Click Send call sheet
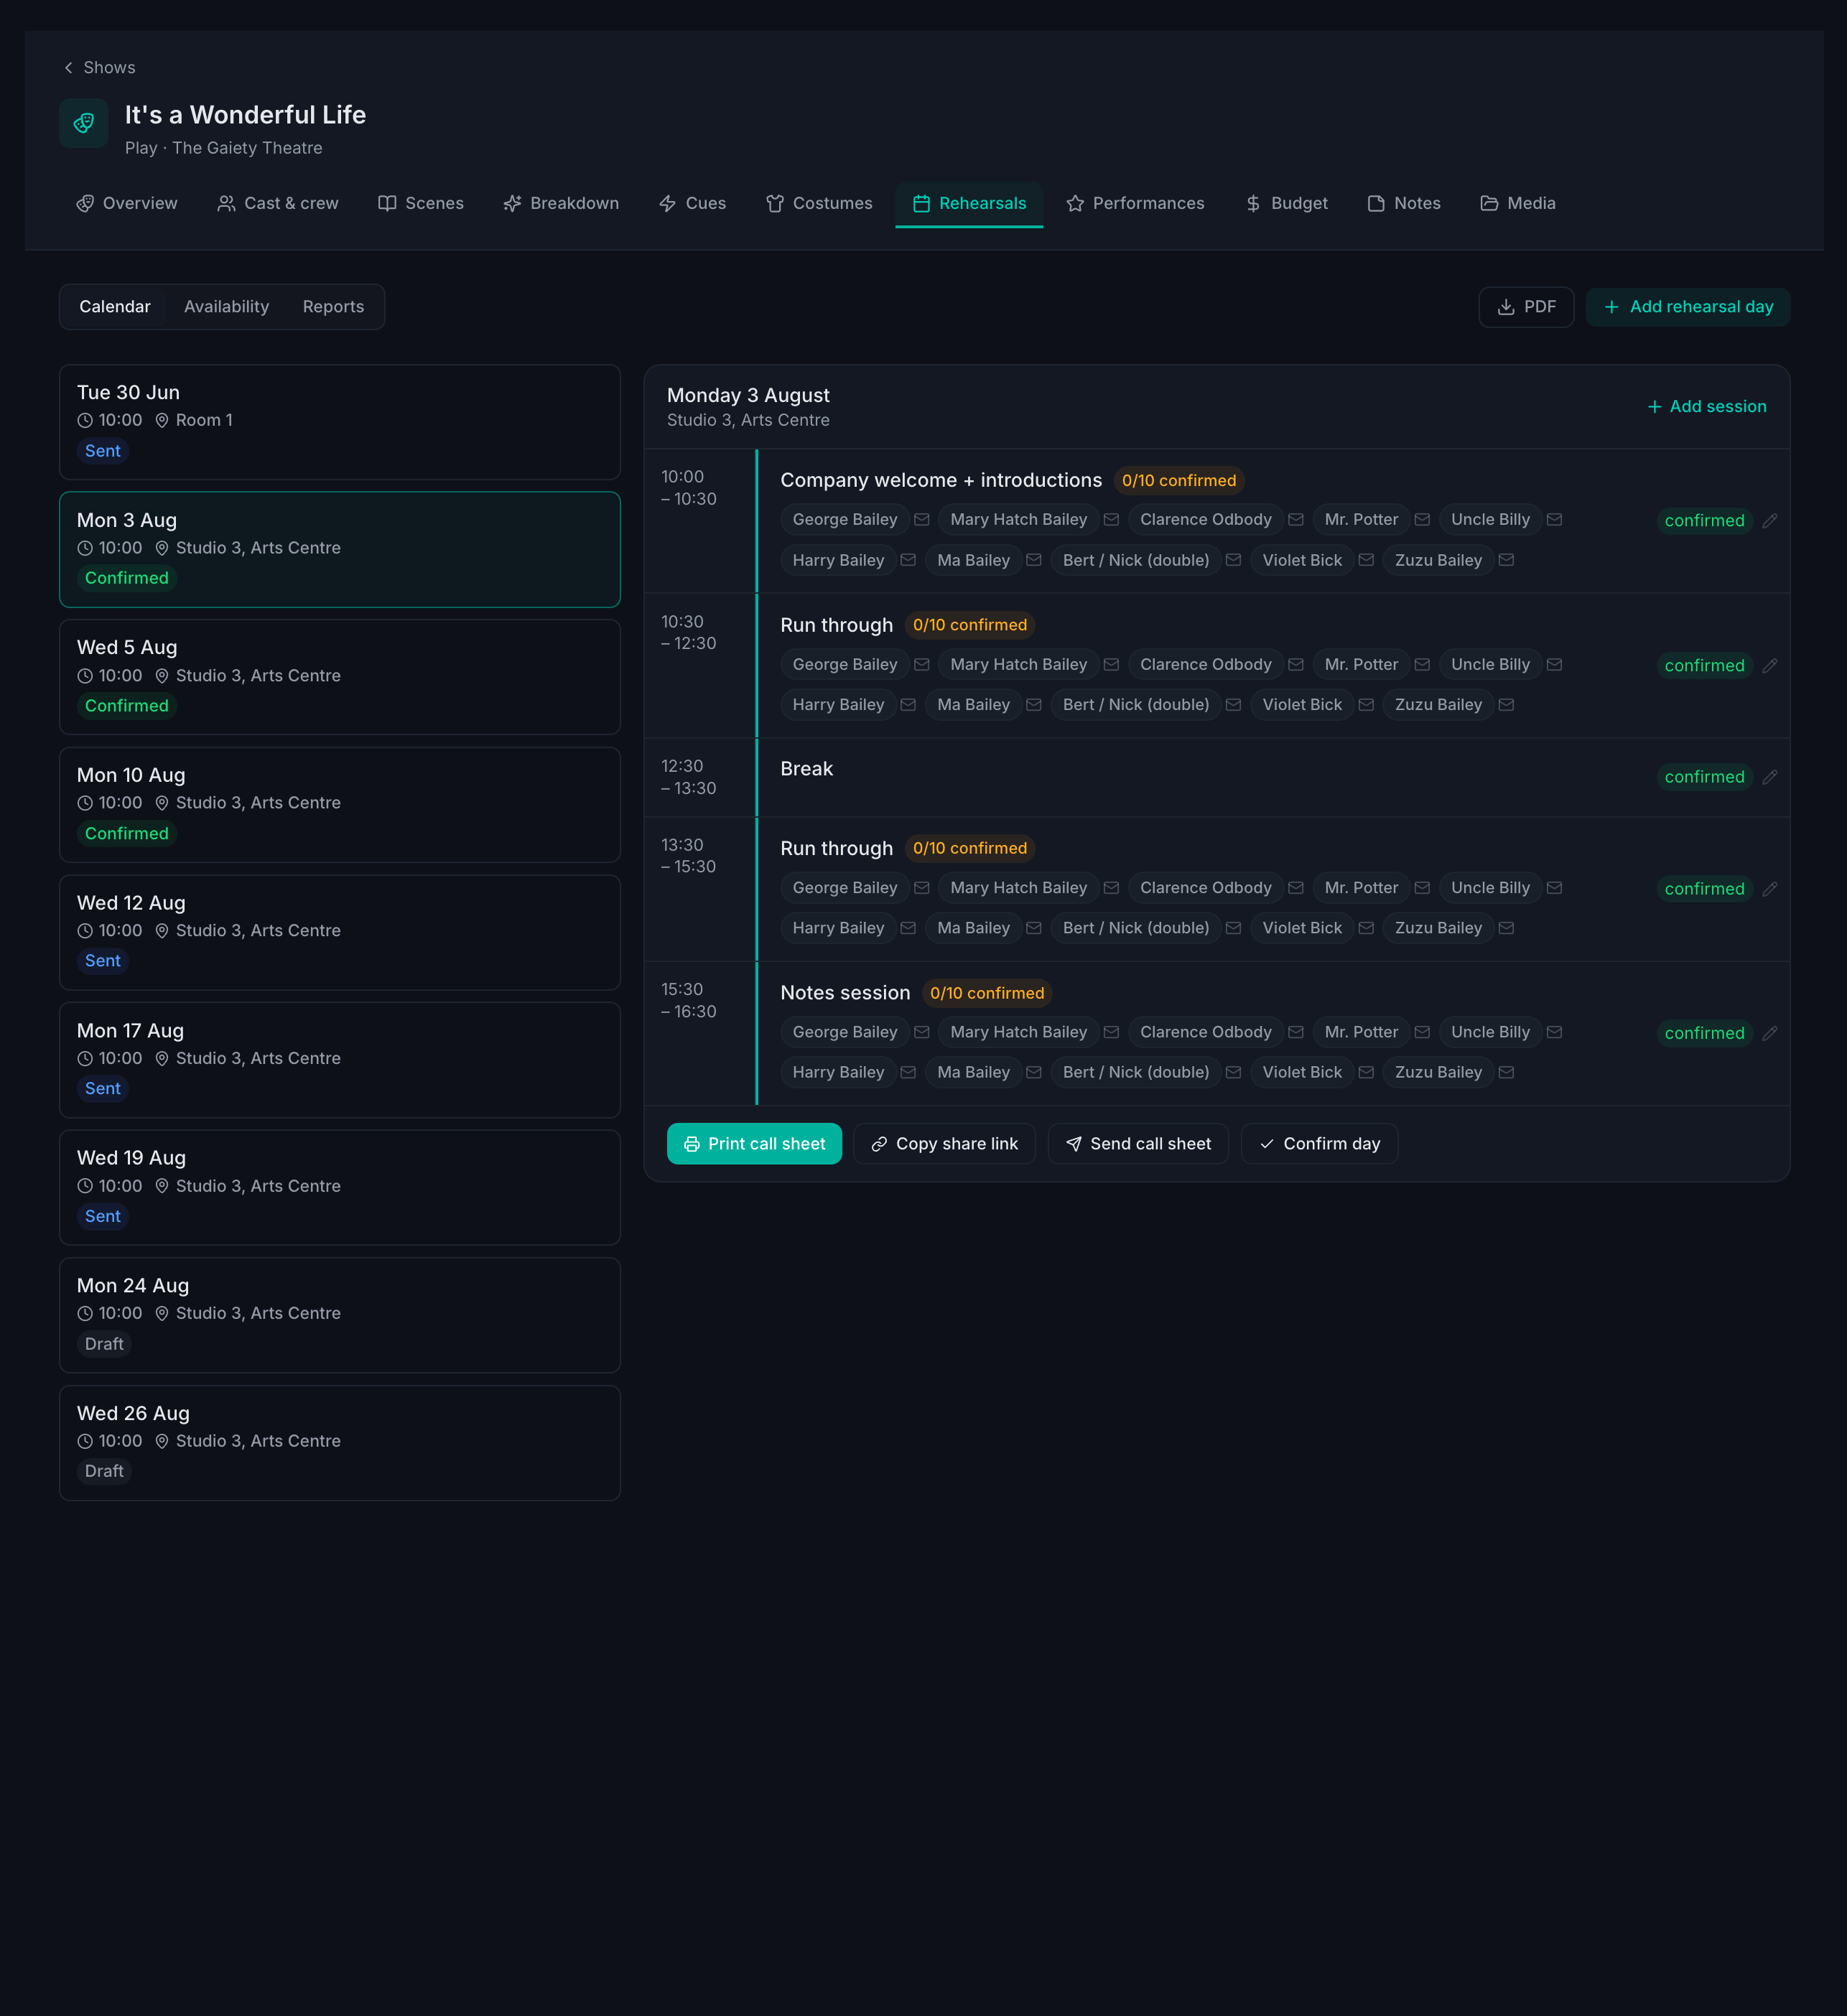This screenshot has height=2016, width=1847. [x=1138, y=1144]
